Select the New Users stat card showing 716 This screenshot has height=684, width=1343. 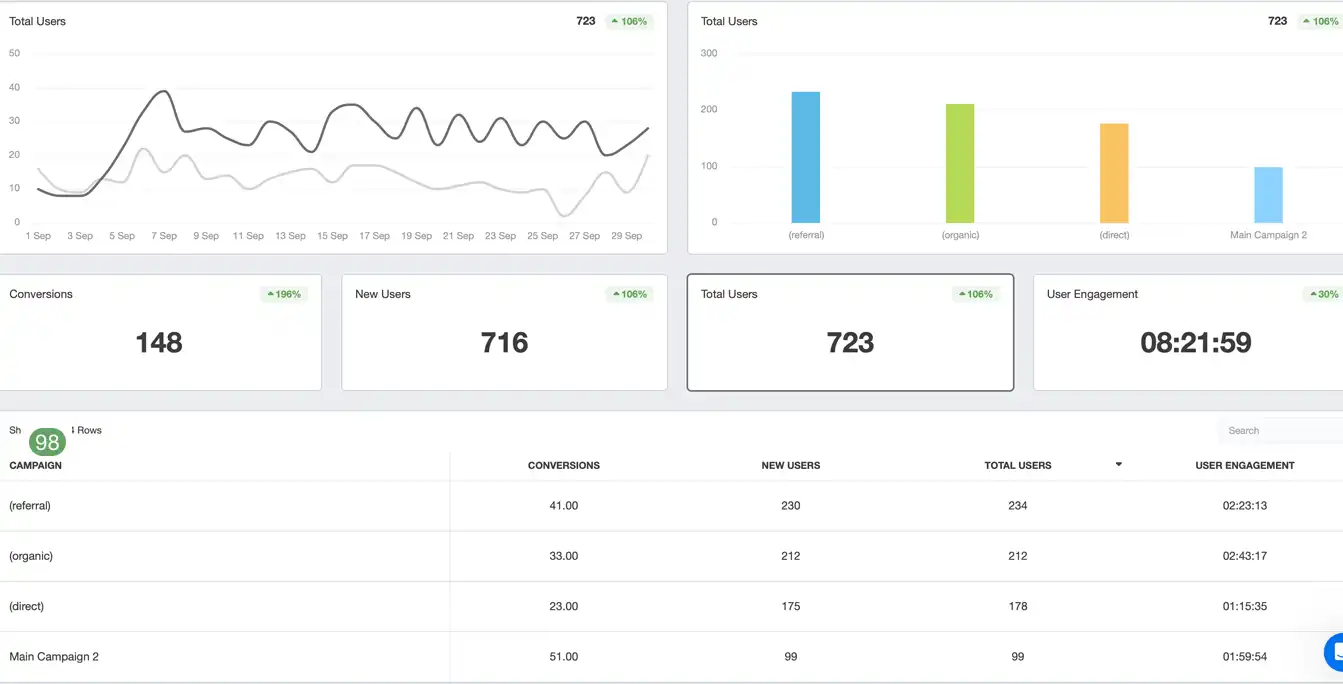tap(504, 332)
